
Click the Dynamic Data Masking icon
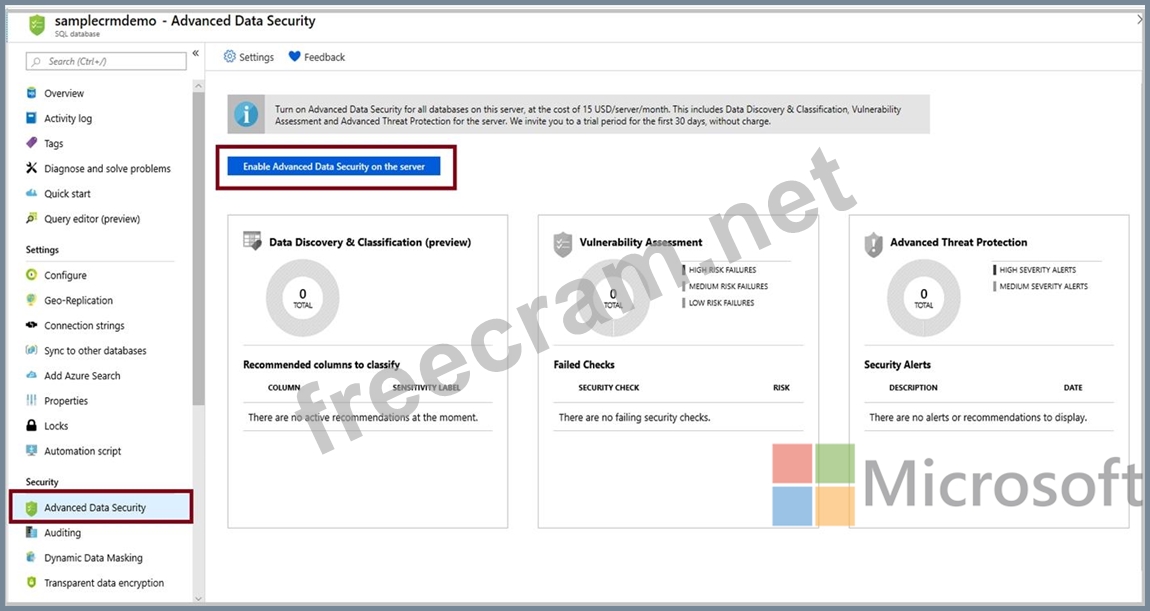31,557
